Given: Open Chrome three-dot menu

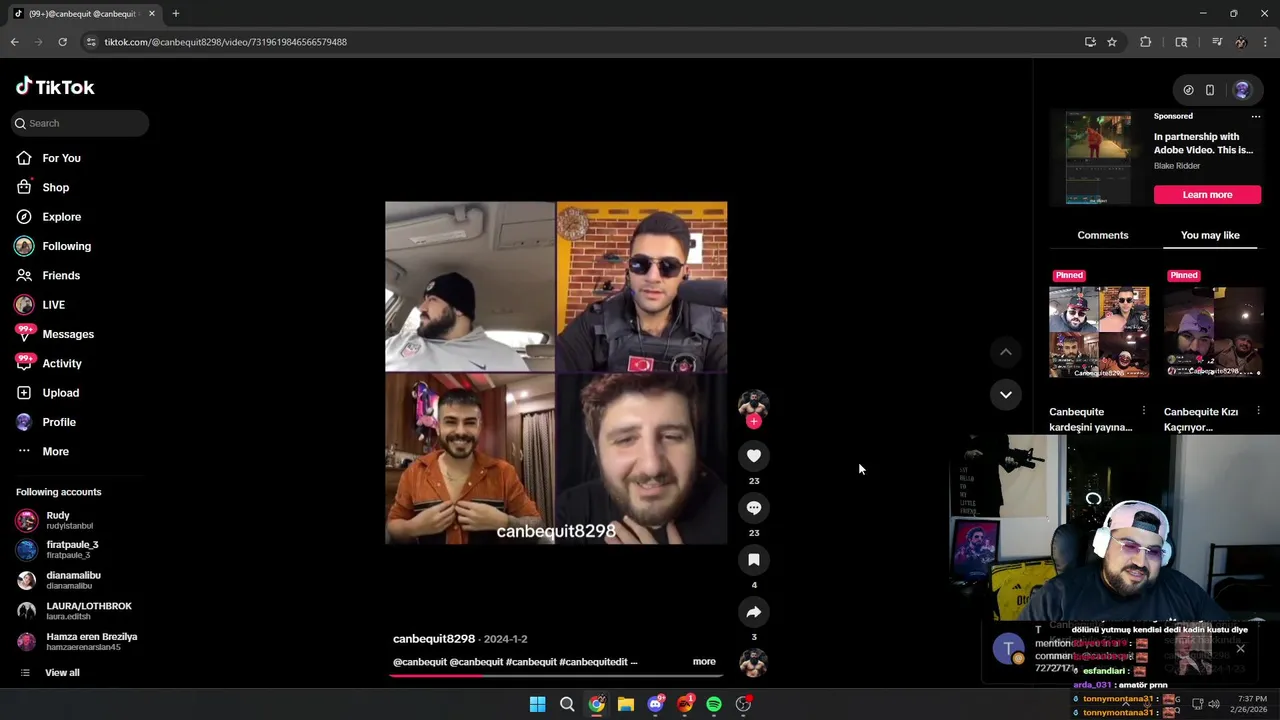Looking at the screenshot, I should point(1265,42).
